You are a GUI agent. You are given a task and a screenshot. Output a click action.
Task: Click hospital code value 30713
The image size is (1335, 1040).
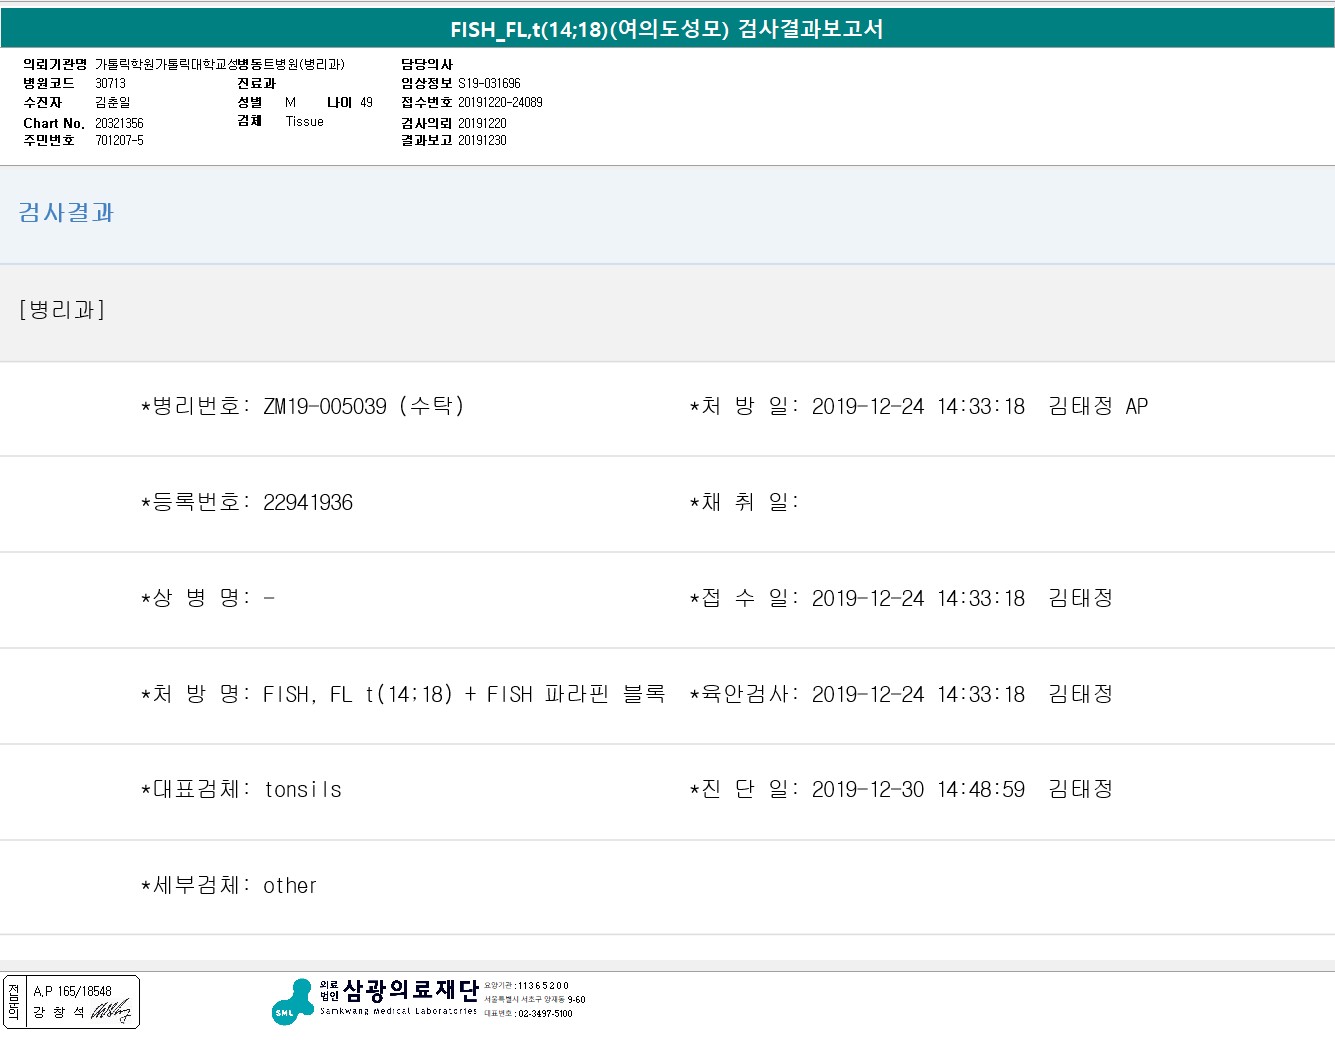click(x=111, y=83)
